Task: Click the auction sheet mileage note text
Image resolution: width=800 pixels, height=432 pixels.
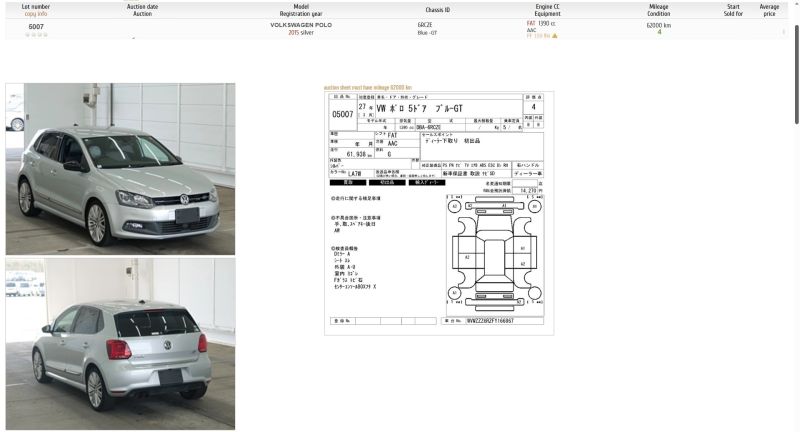Action: [367, 88]
